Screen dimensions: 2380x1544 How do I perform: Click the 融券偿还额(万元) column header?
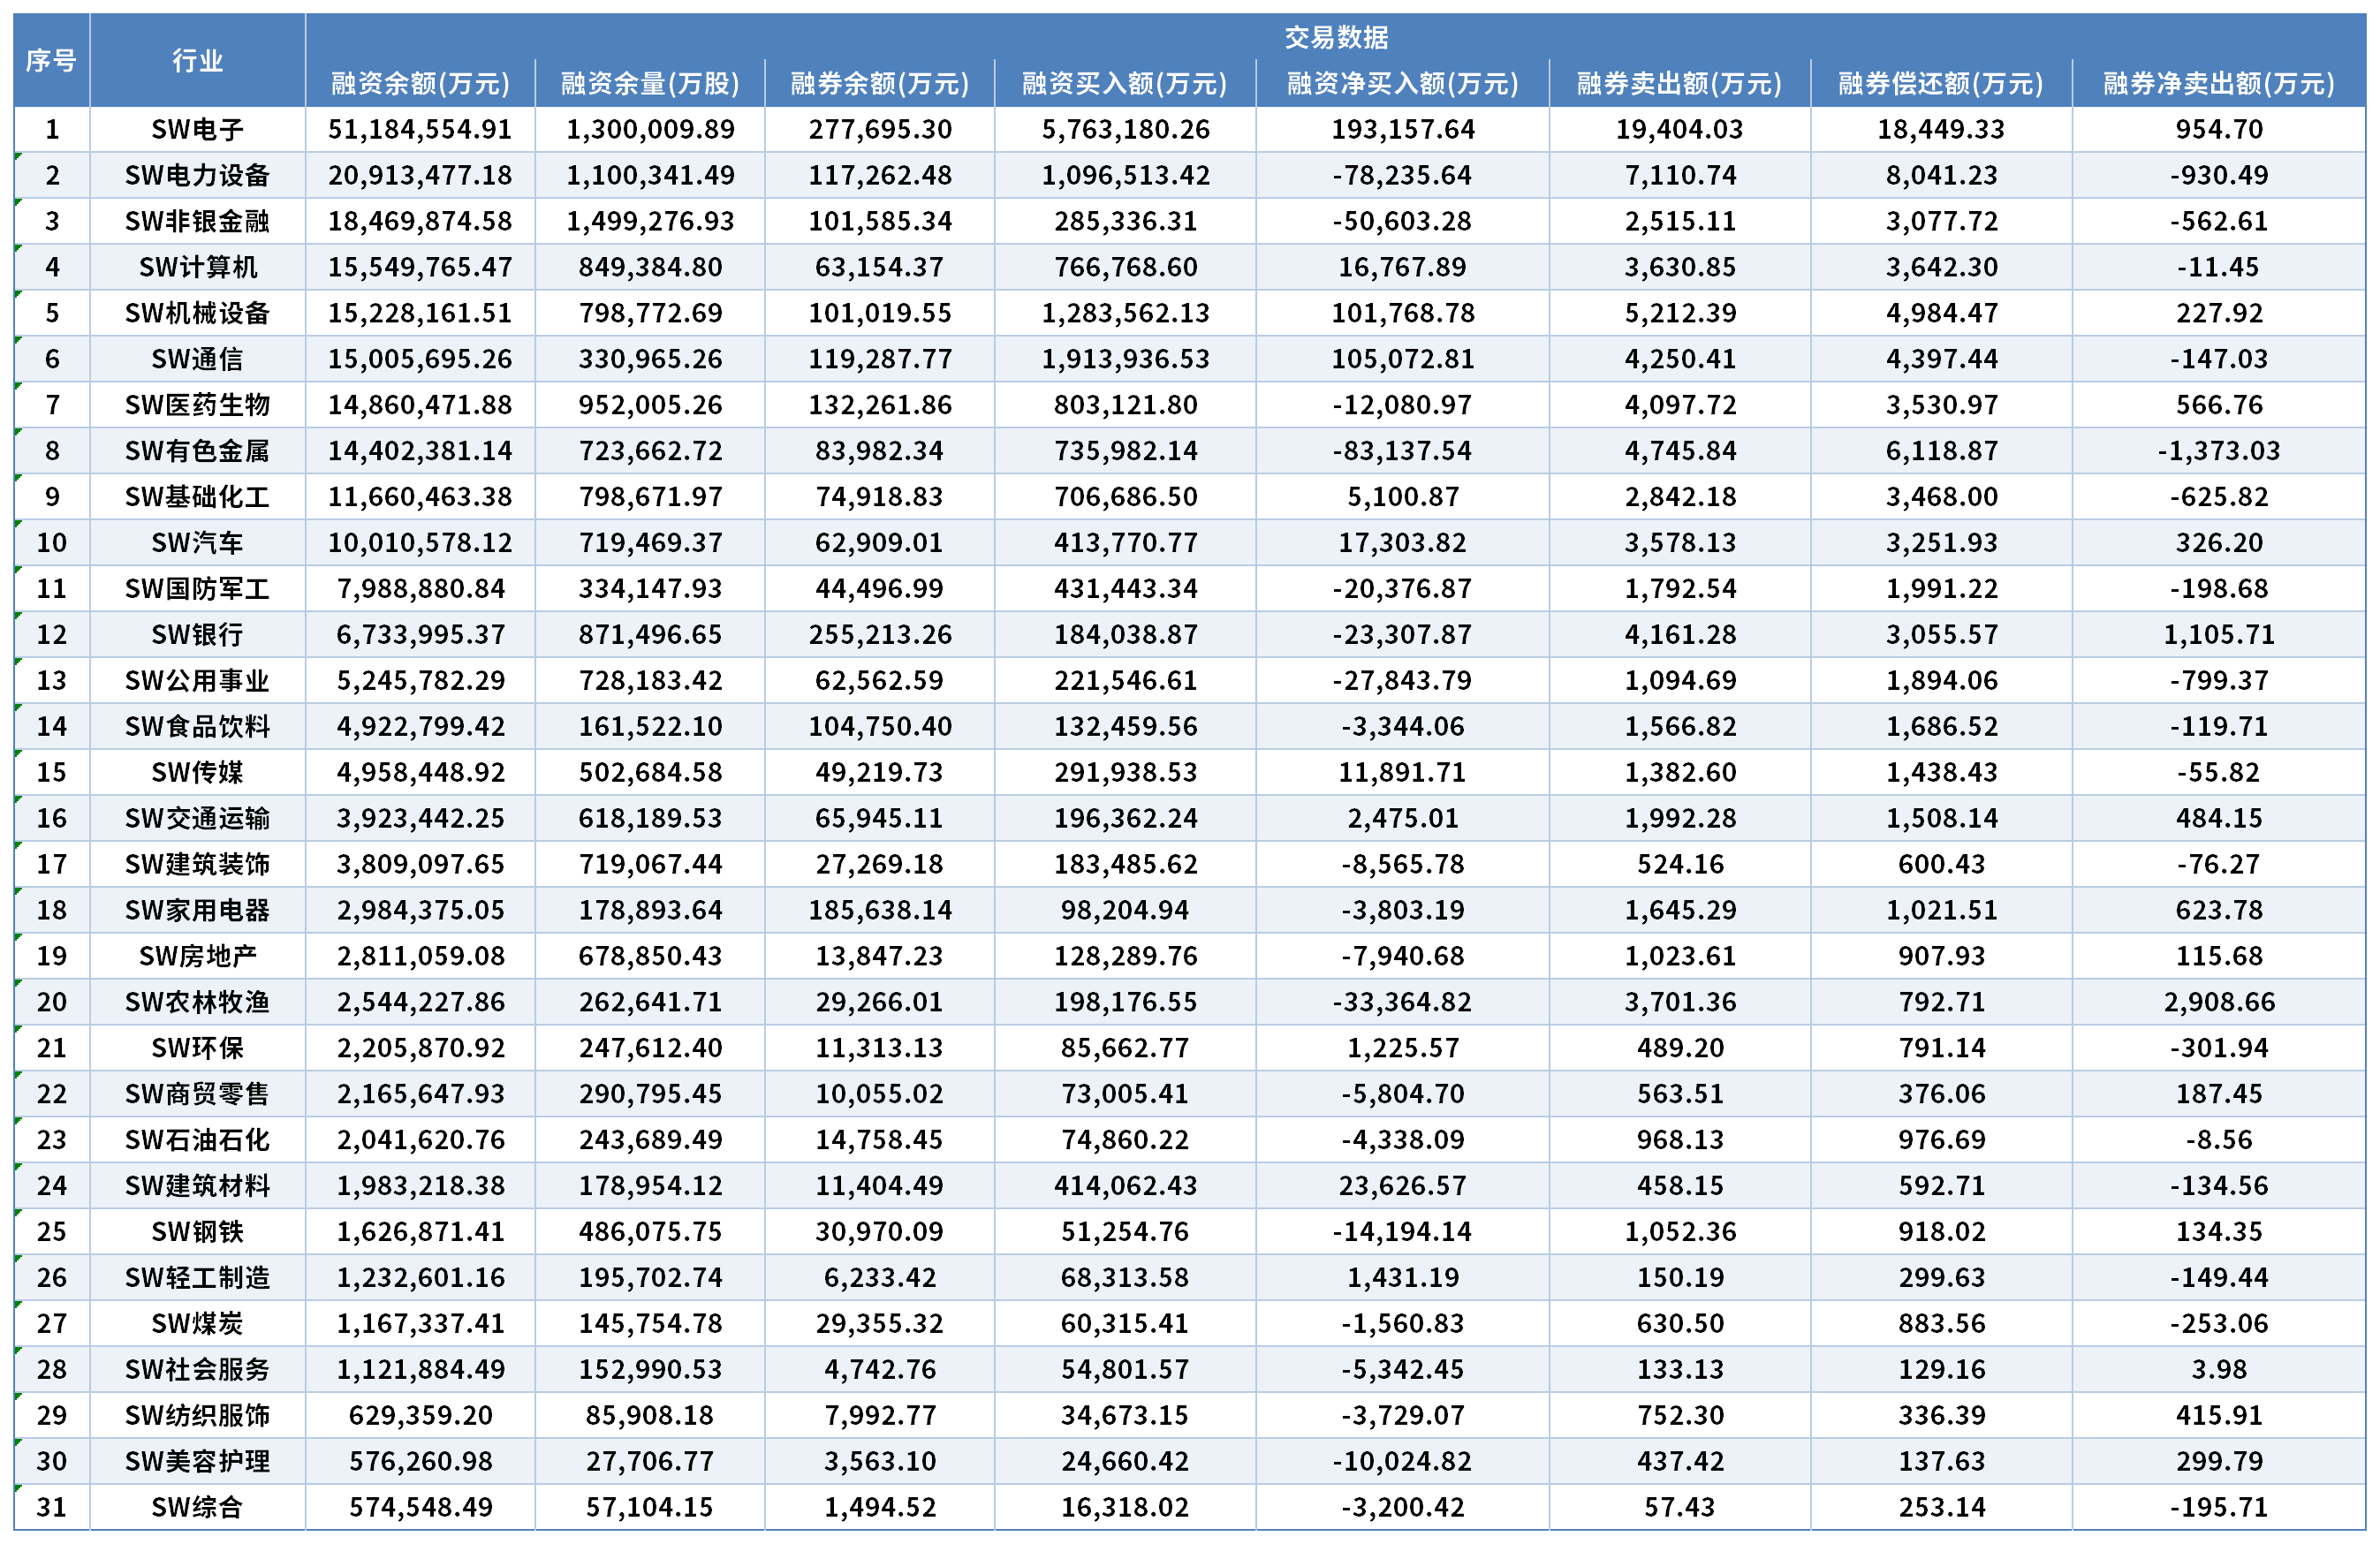(x=1941, y=83)
